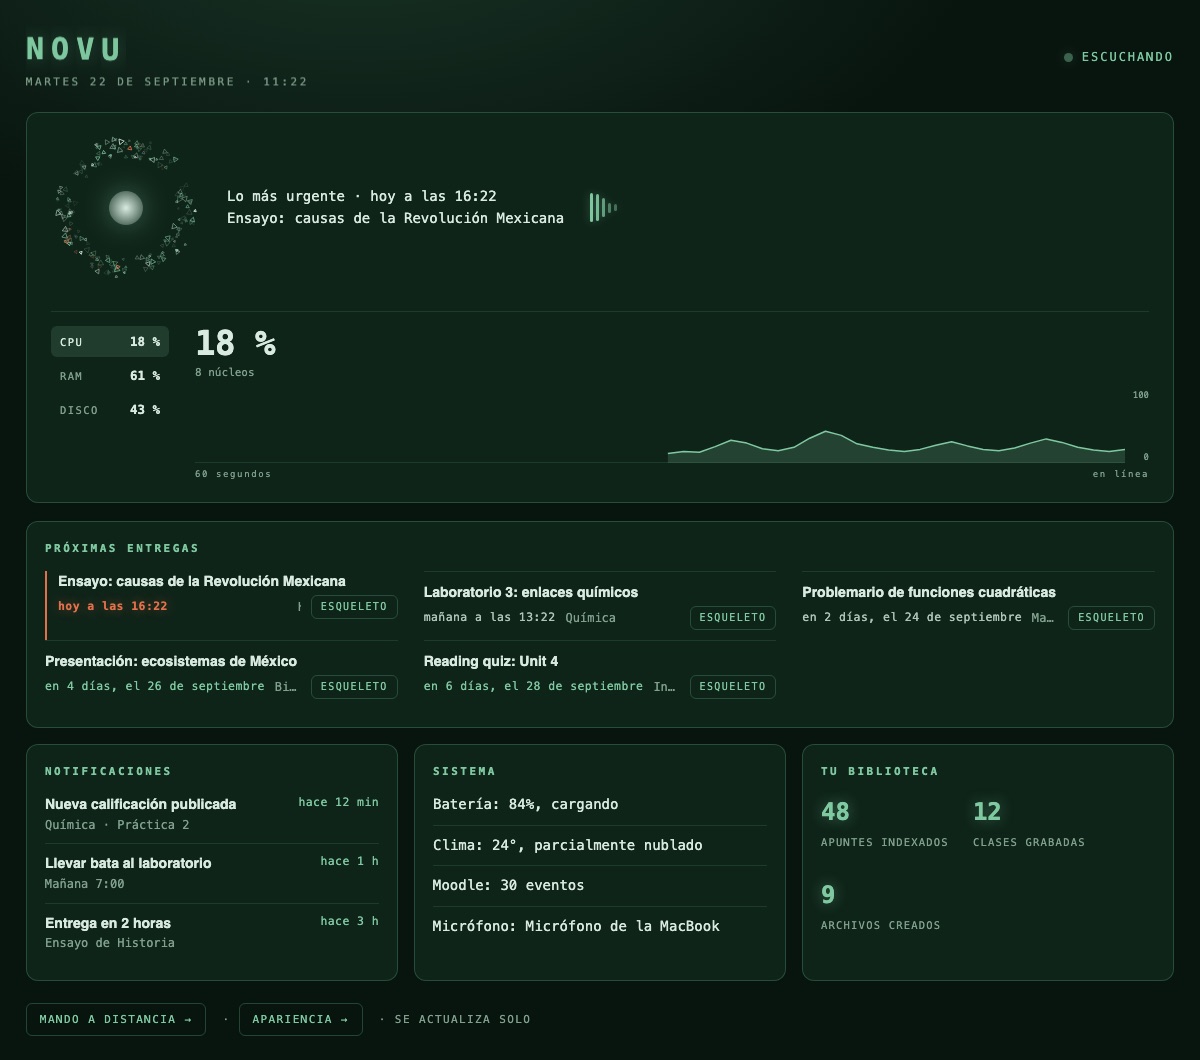Screen dimensions: 1200x1060
Task: Click 'en 6 días, el 28 de septiembre'
Action: point(533,686)
